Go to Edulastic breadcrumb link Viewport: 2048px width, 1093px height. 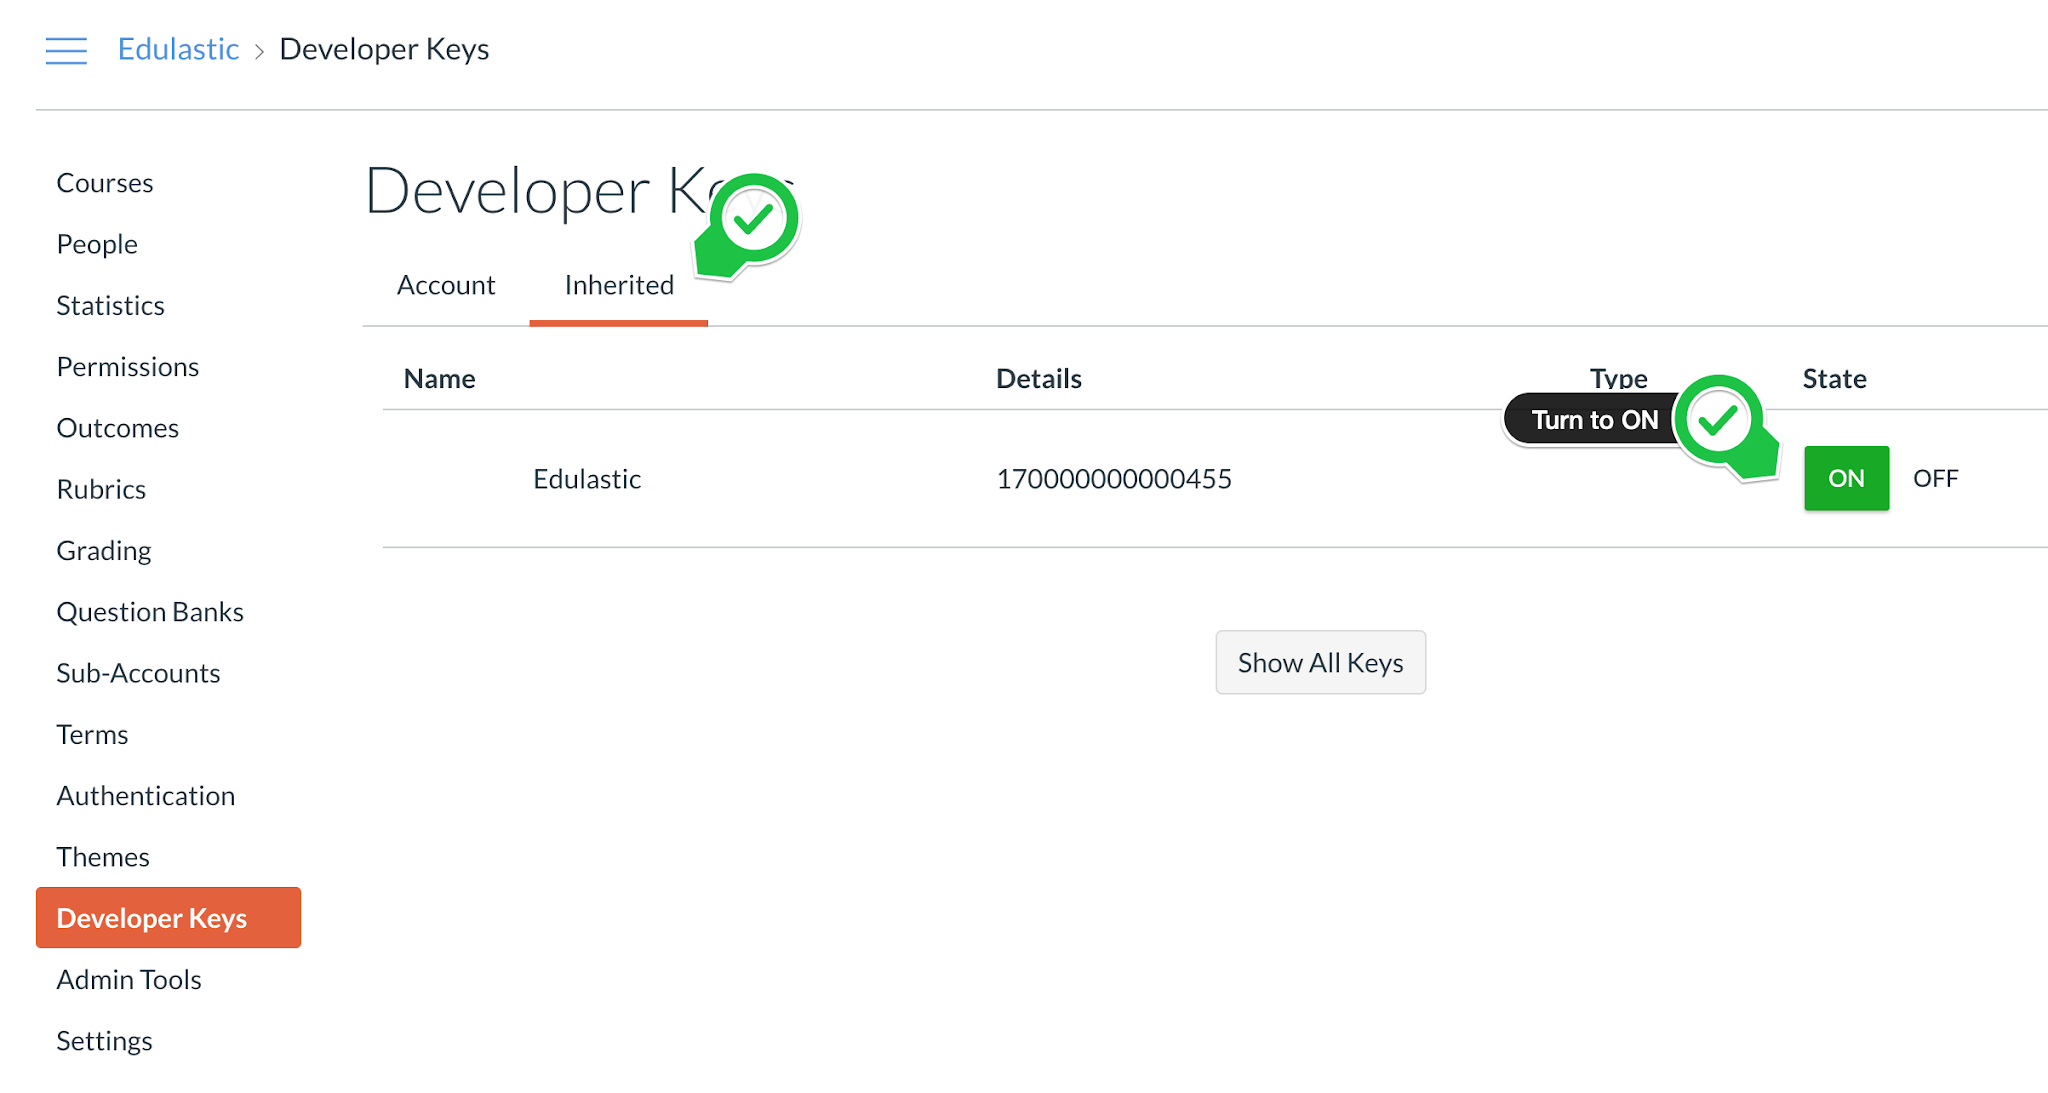coord(178,49)
